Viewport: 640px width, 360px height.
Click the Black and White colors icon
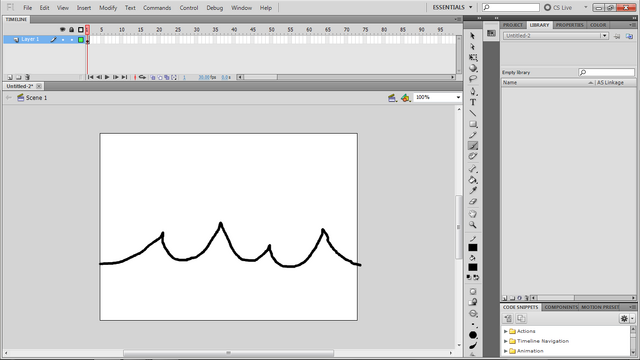click(x=469, y=278)
